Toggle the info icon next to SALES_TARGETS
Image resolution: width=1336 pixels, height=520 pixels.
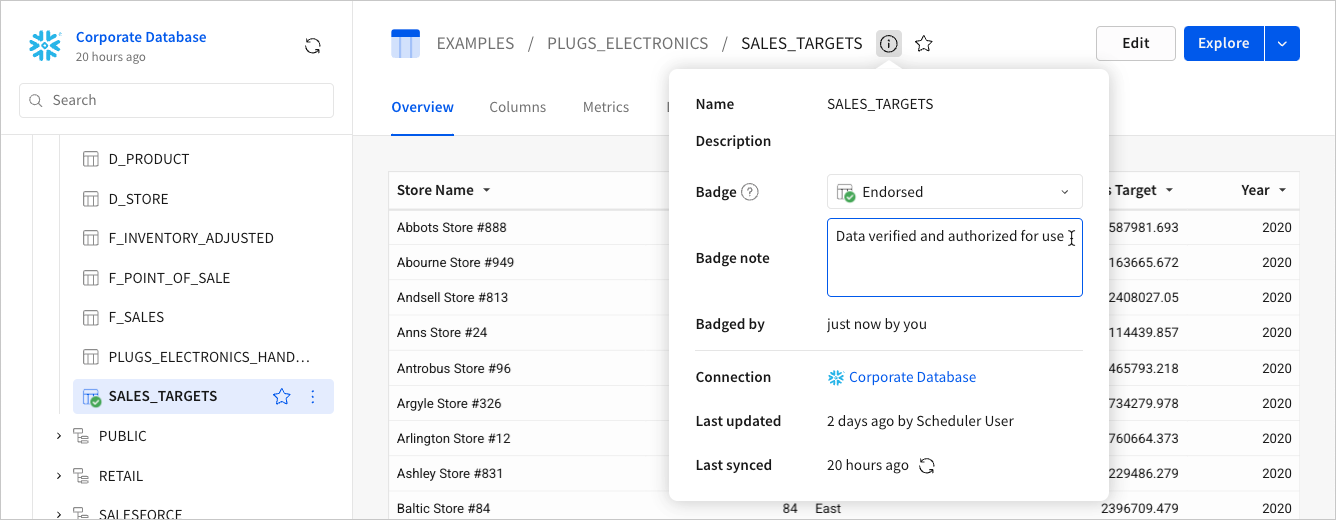pyautogui.click(x=889, y=44)
